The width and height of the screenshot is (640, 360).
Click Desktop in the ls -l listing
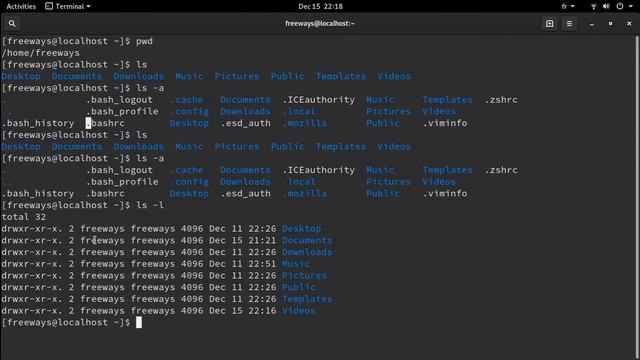pos(301,229)
